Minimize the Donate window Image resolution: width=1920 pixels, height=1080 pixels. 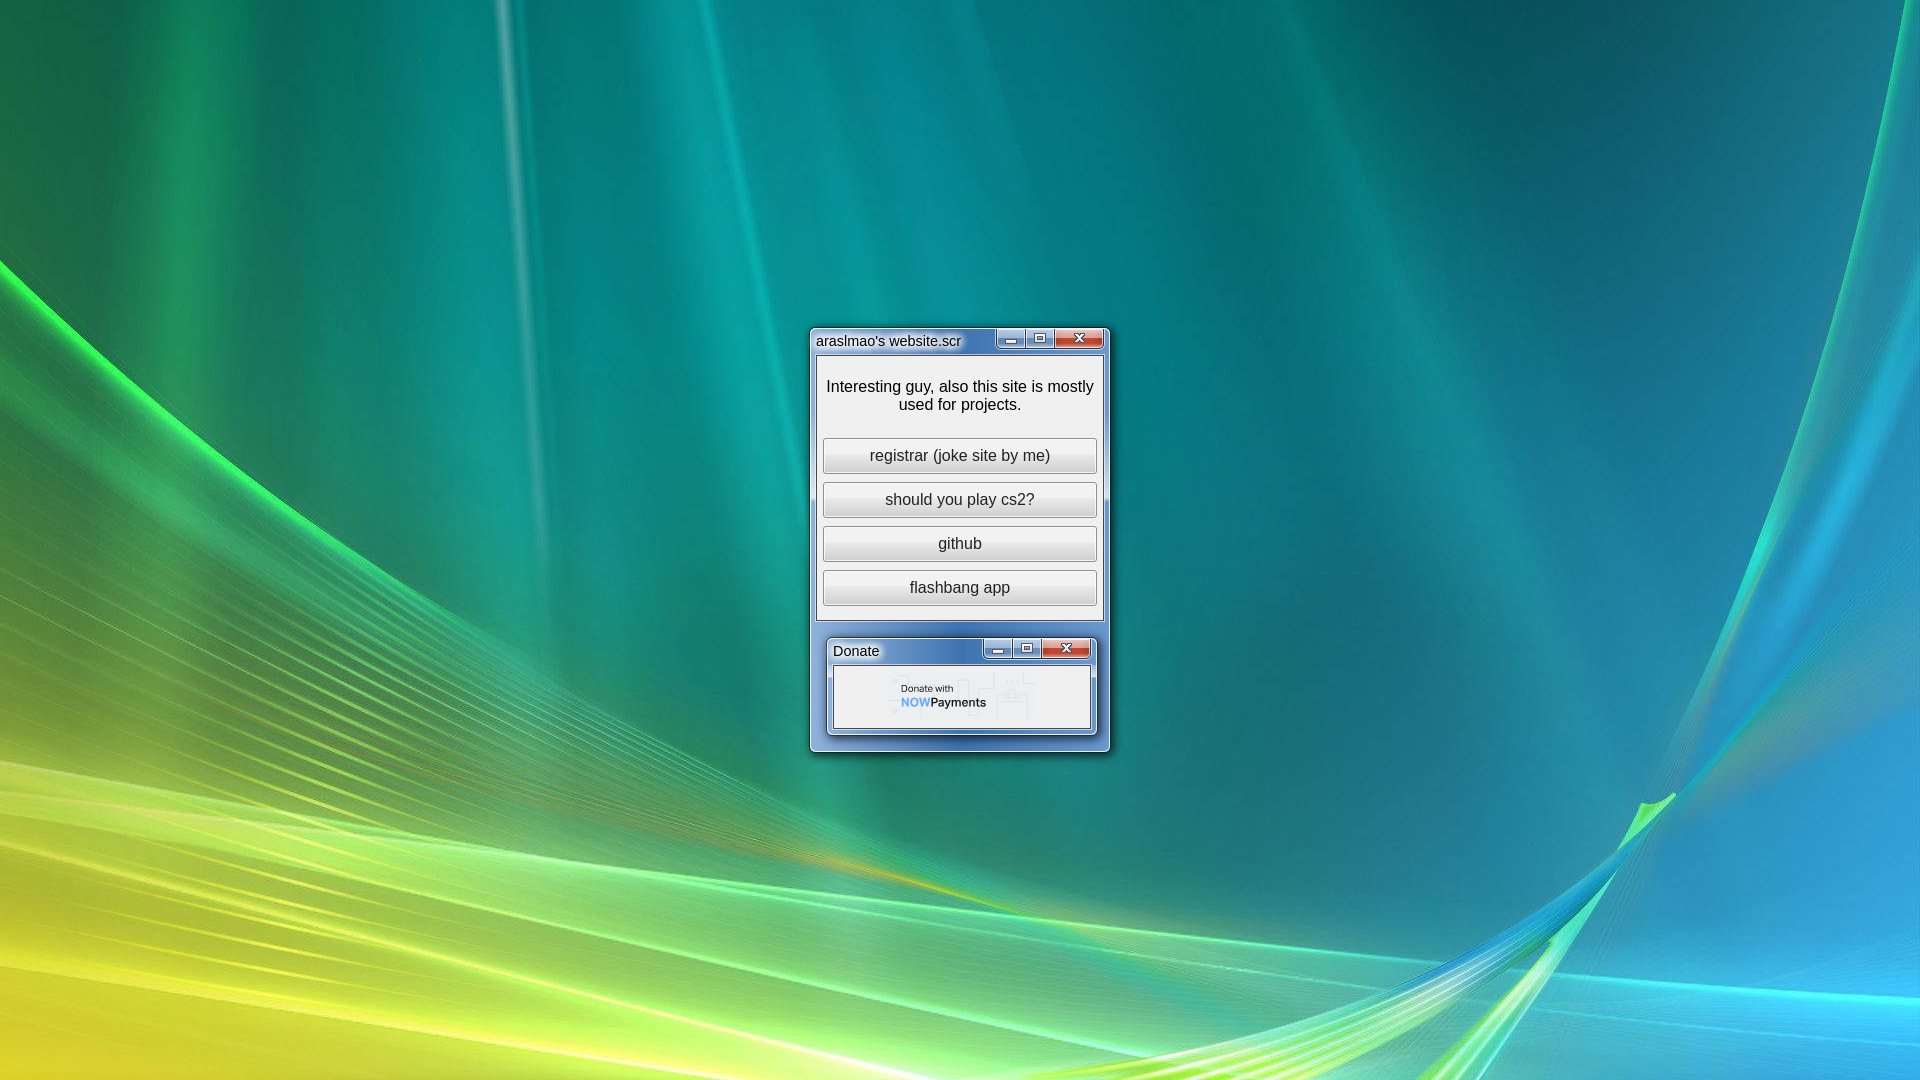[x=997, y=649]
